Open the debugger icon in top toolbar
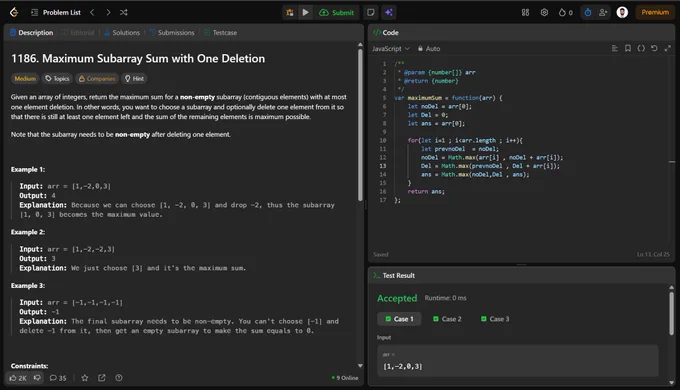680x390 pixels. pyautogui.click(x=290, y=13)
